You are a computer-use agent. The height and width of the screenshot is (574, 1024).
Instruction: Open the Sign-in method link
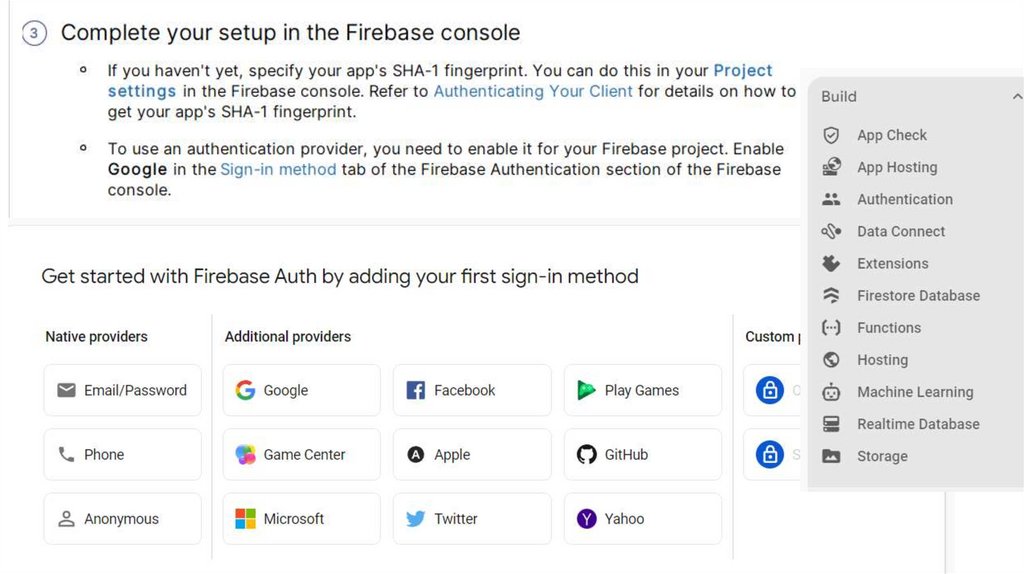pos(278,169)
